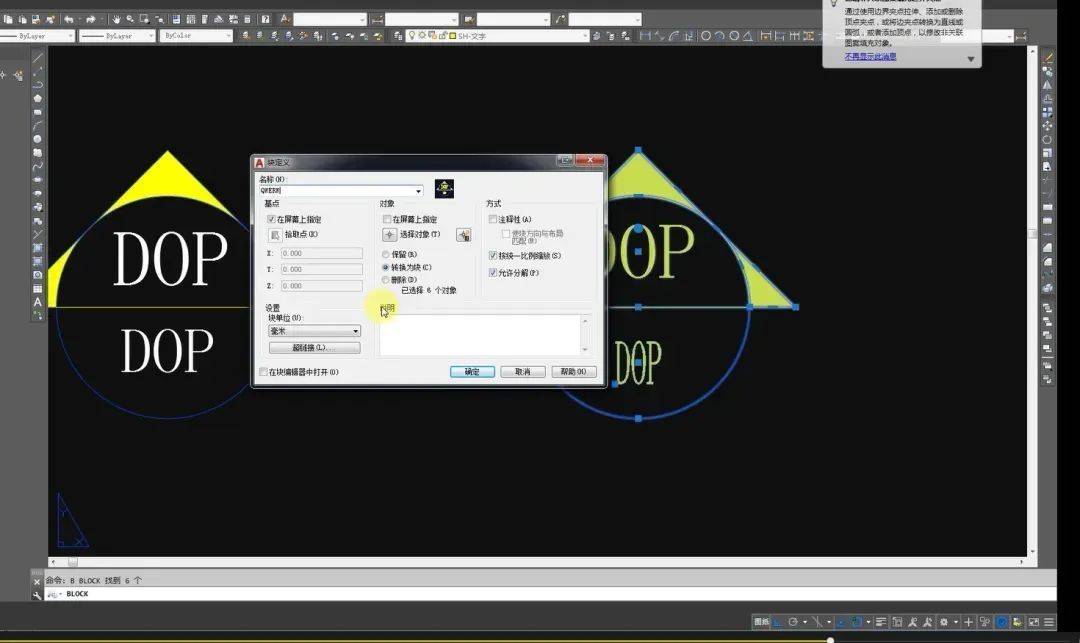Click the Select objects (选择对象) icon button
This screenshot has height=643, width=1080.
389,235
